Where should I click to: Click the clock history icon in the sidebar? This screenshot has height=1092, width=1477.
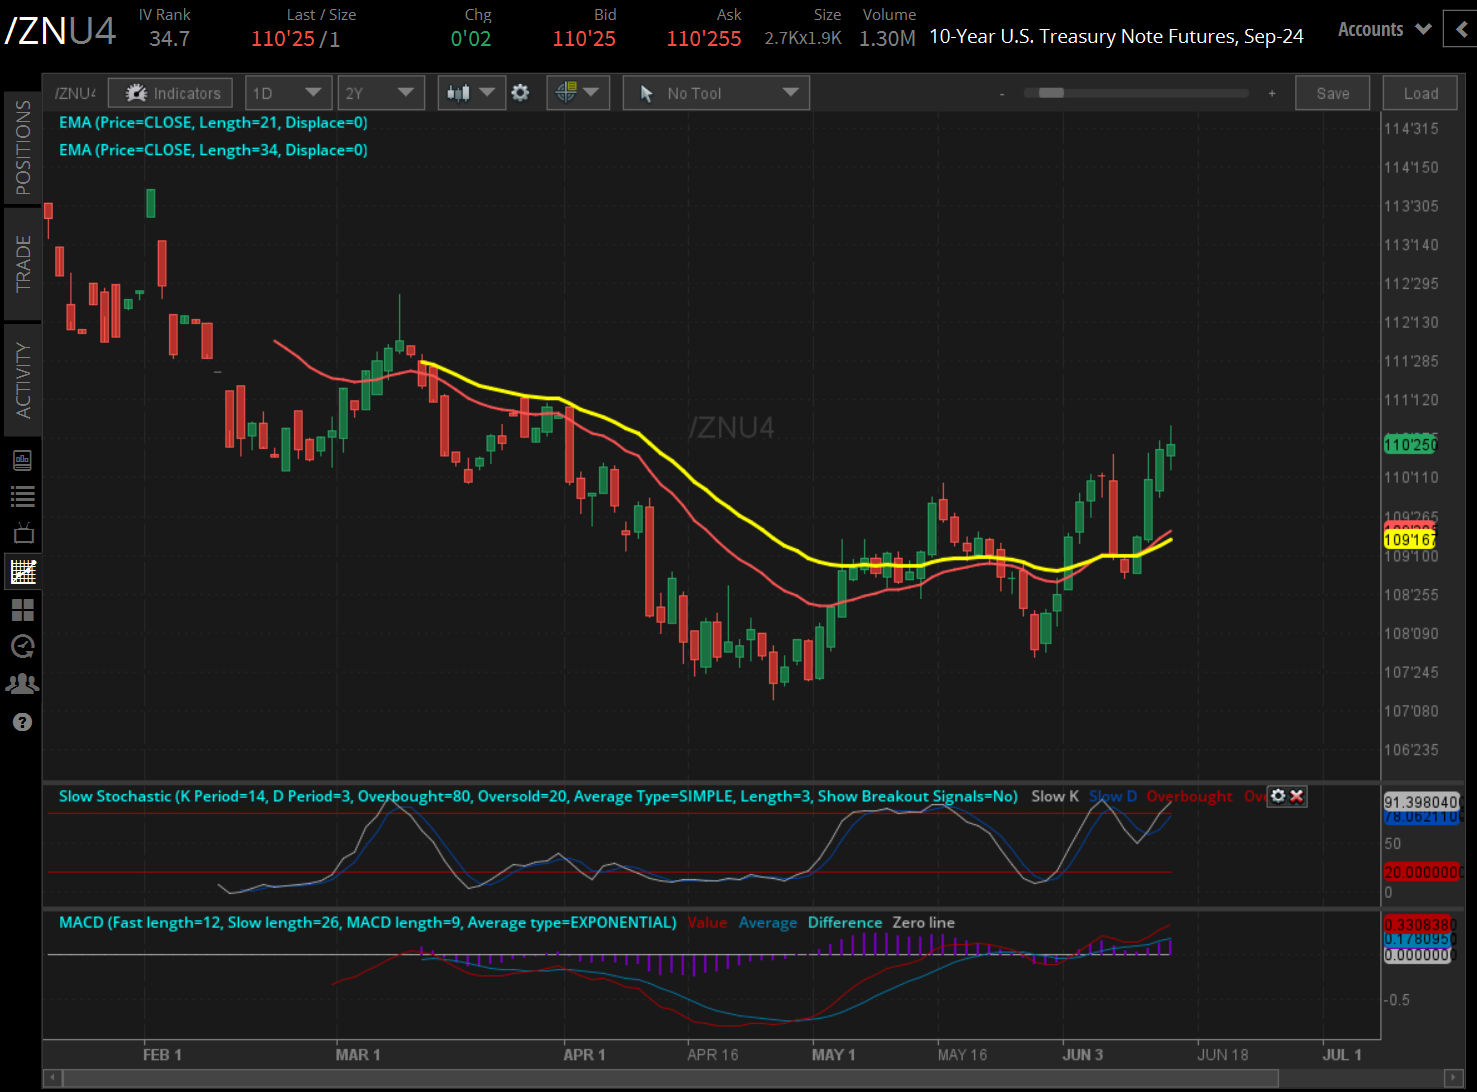point(22,646)
